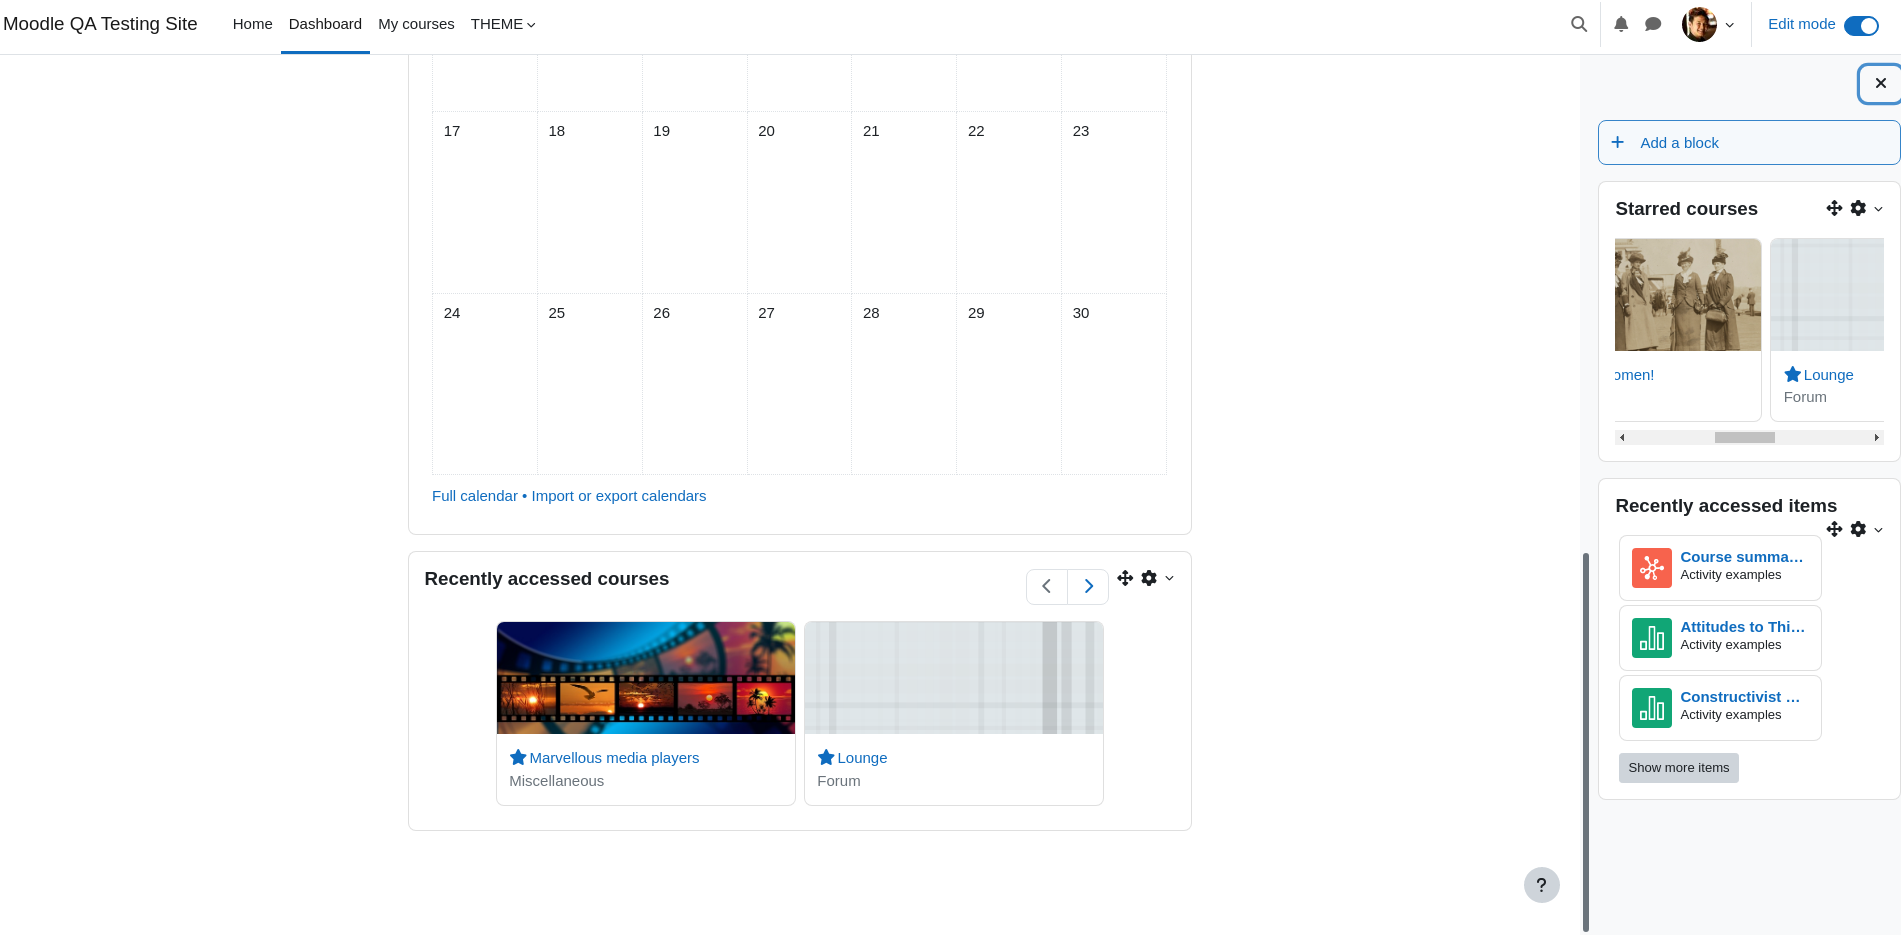Click the Moodle QA Testing Site brand

(x=100, y=24)
